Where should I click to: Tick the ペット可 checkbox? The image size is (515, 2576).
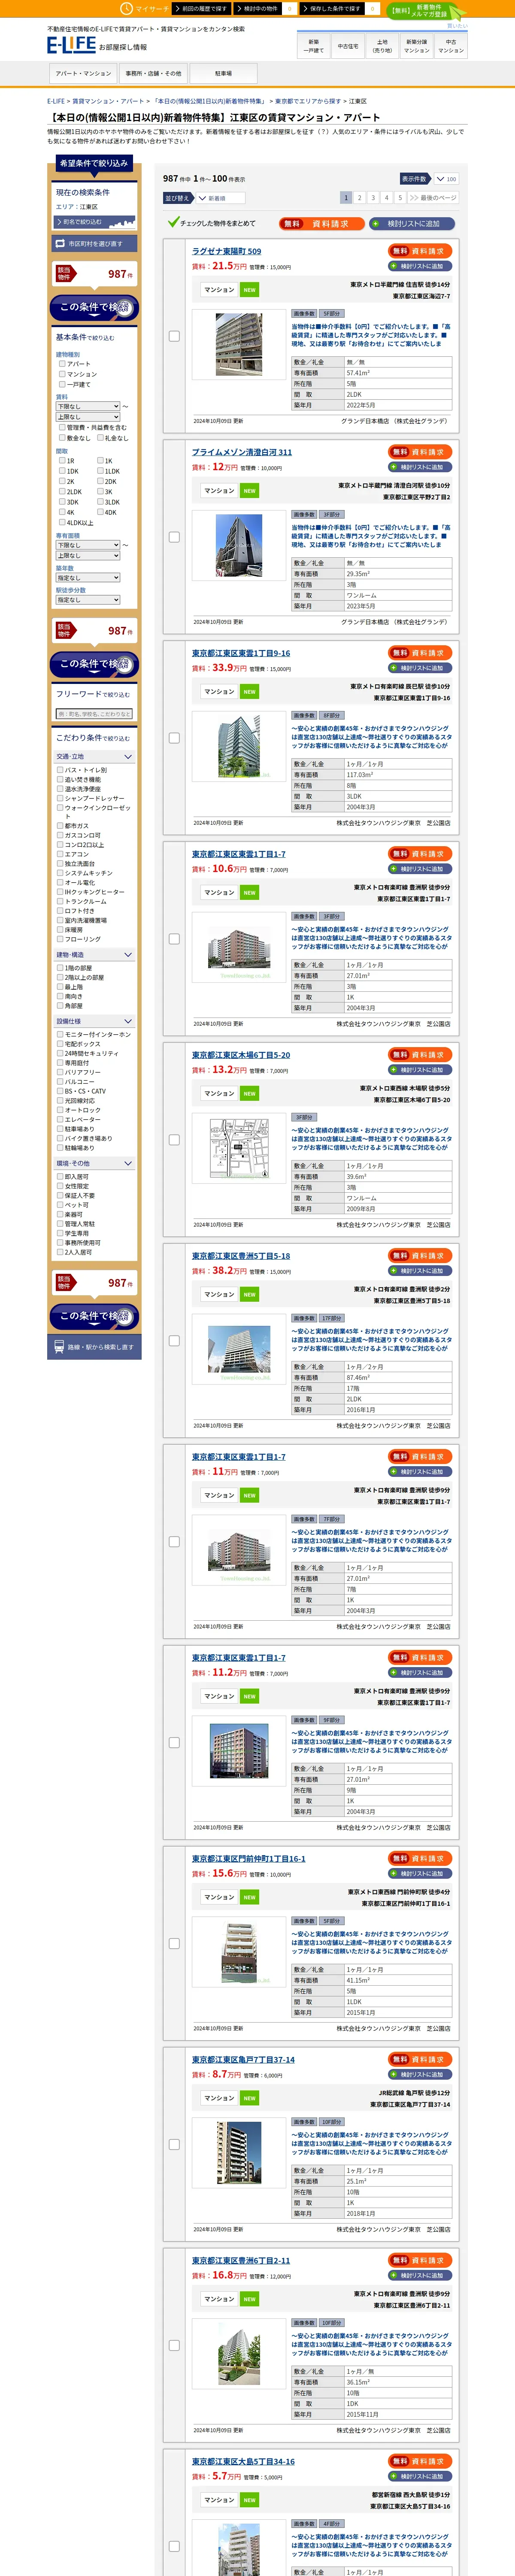pos(60,1205)
